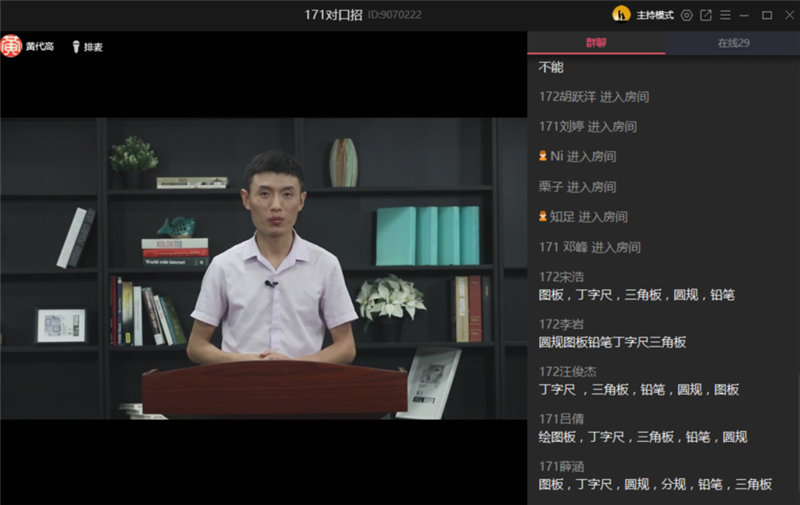Click the badge icon beside Ni
The image size is (800, 505).
(543, 156)
